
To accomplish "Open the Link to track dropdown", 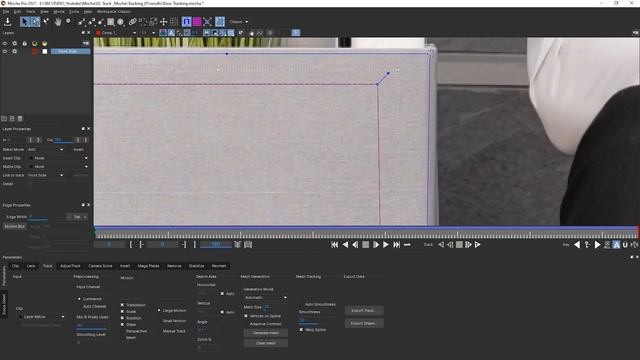I will pyautogui.click(x=45, y=175).
